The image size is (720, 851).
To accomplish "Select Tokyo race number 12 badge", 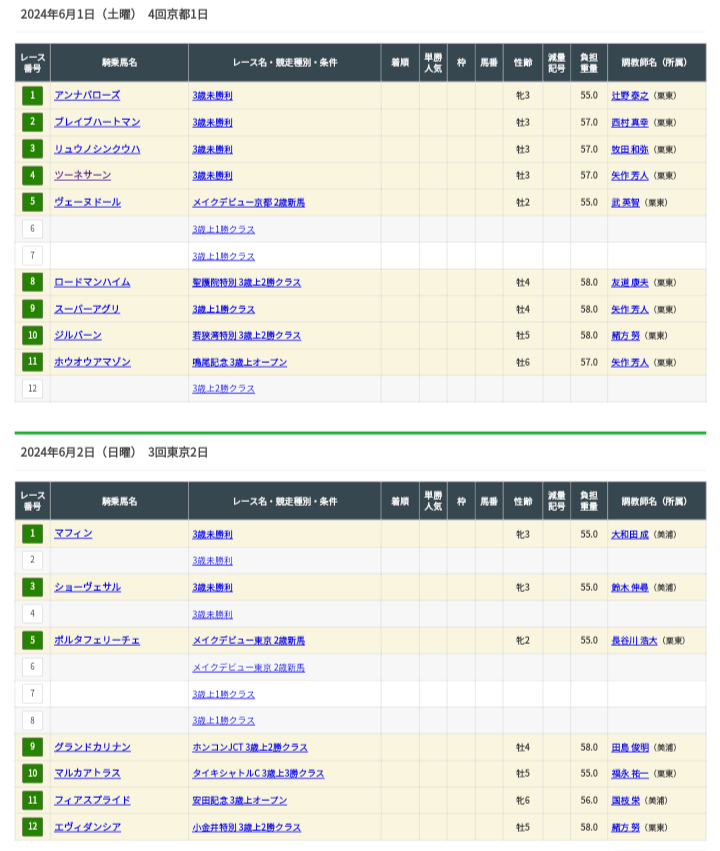I will [x=33, y=827].
